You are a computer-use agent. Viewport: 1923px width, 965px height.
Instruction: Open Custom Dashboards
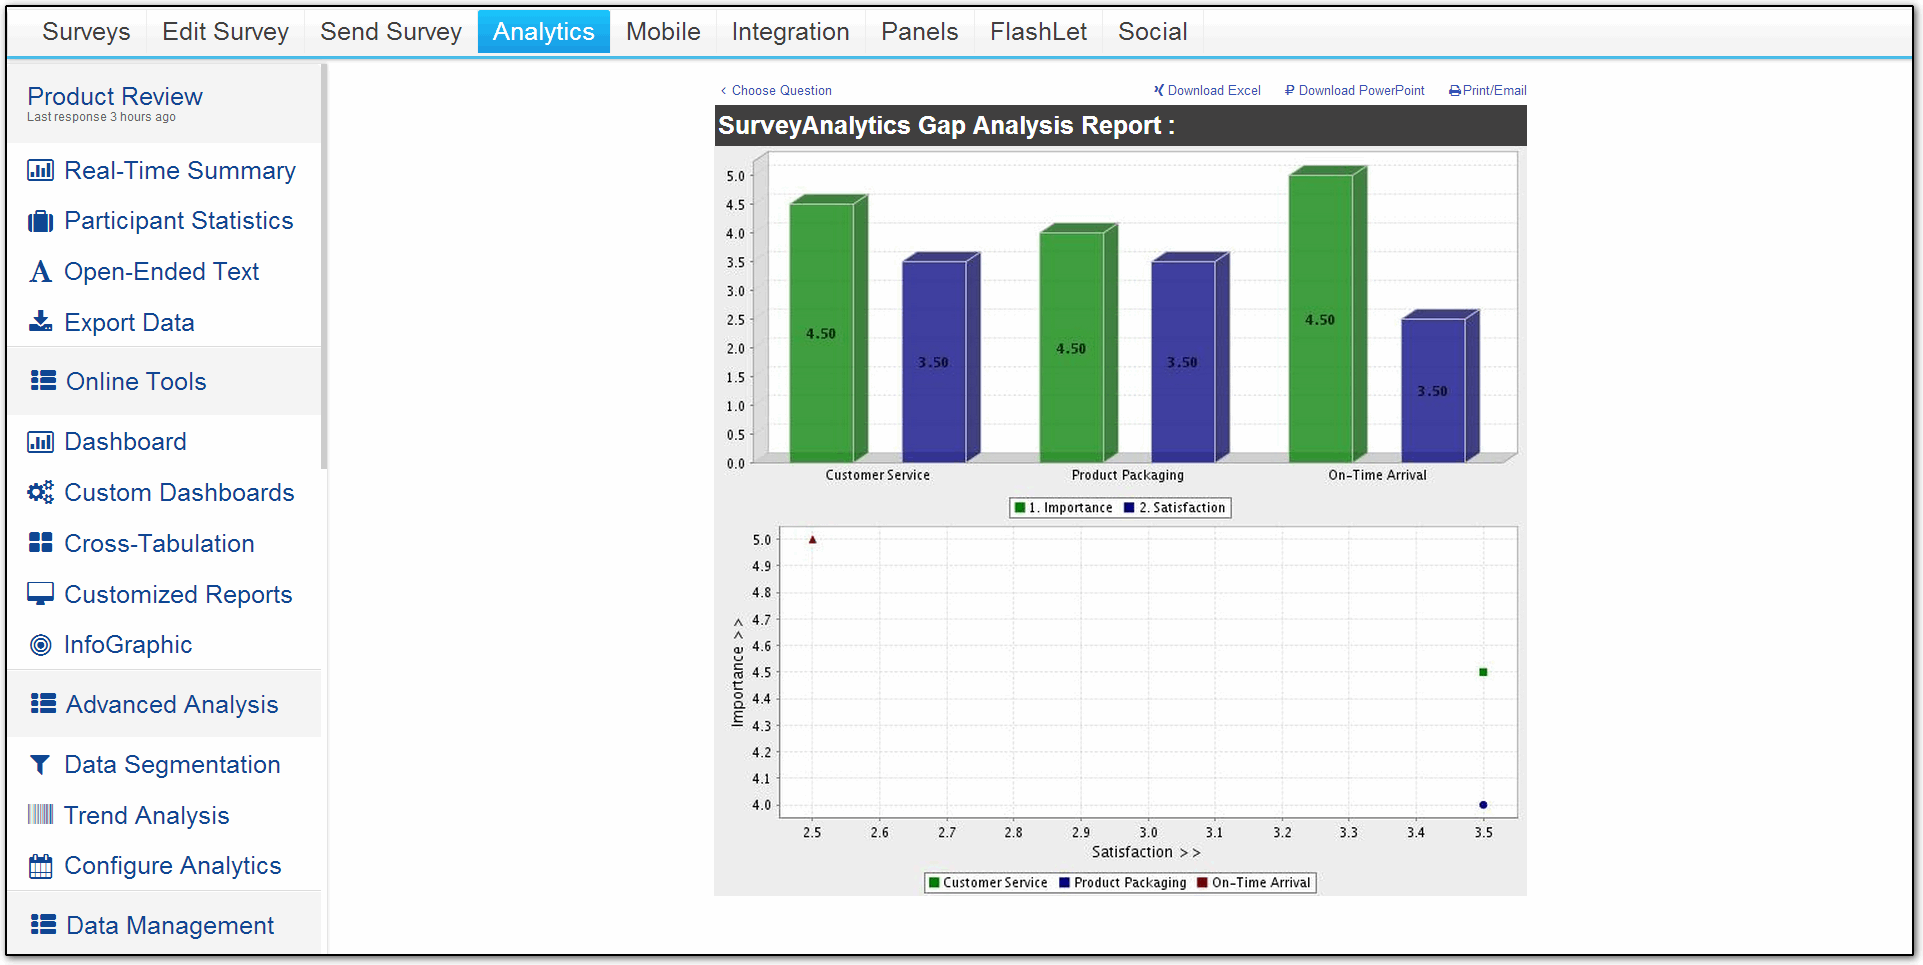tap(179, 492)
